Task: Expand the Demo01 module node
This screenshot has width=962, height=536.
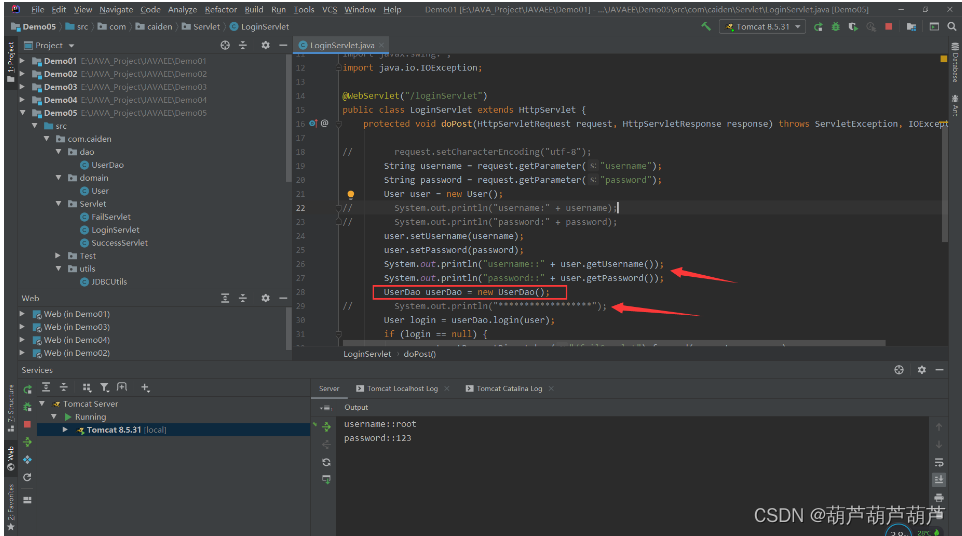Action: pos(23,61)
